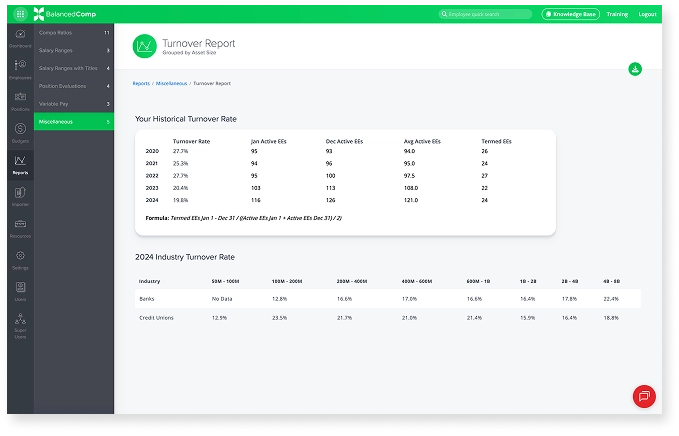Click the Reports breadcrumb link
679x436 pixels.
click(141, 84)
